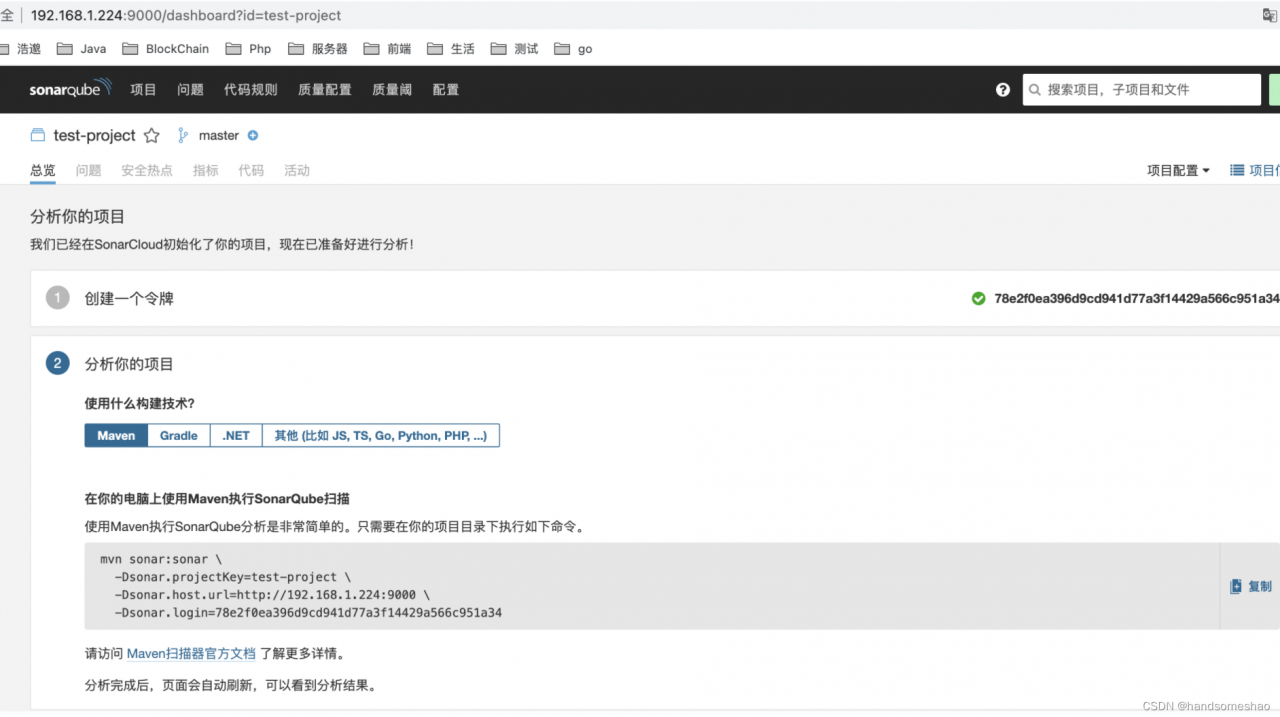Click step 1 创建一个令牌 header
Viewport: 1280px width, 717px height.
coord(129,298)
